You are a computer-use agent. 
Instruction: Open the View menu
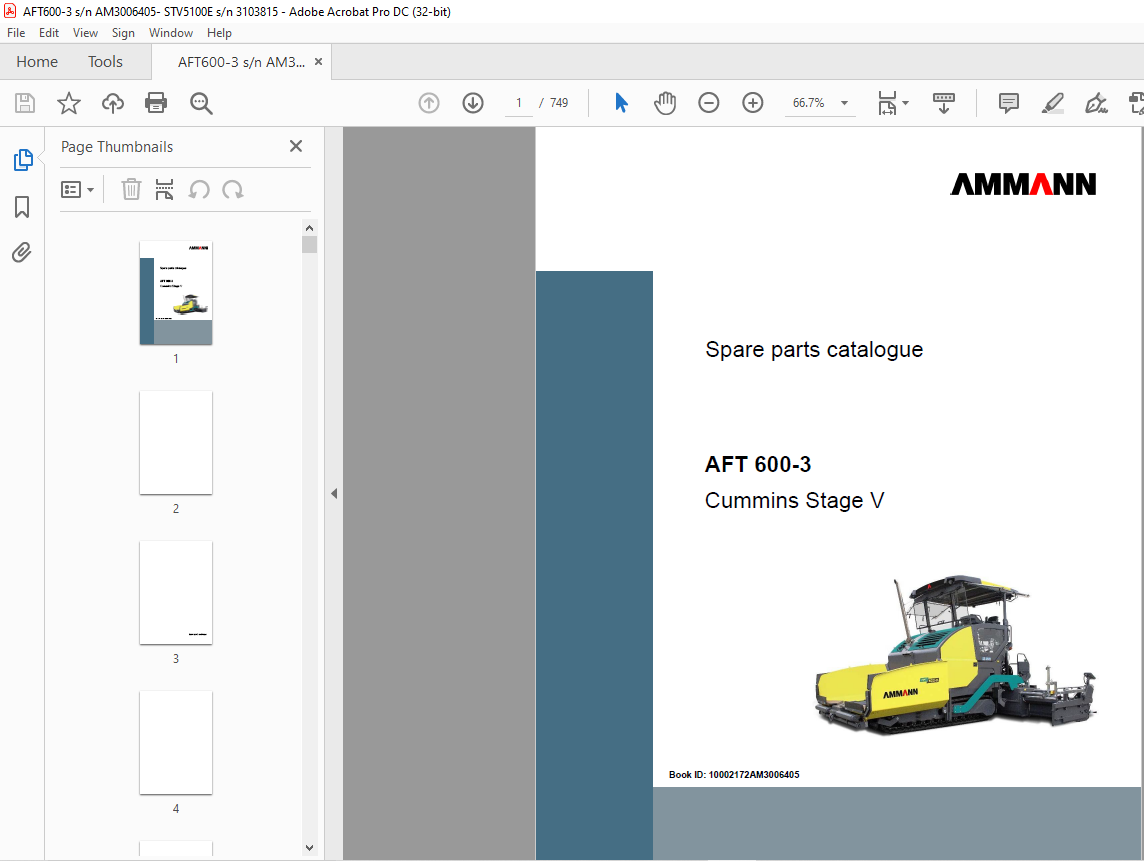(85, 33)
